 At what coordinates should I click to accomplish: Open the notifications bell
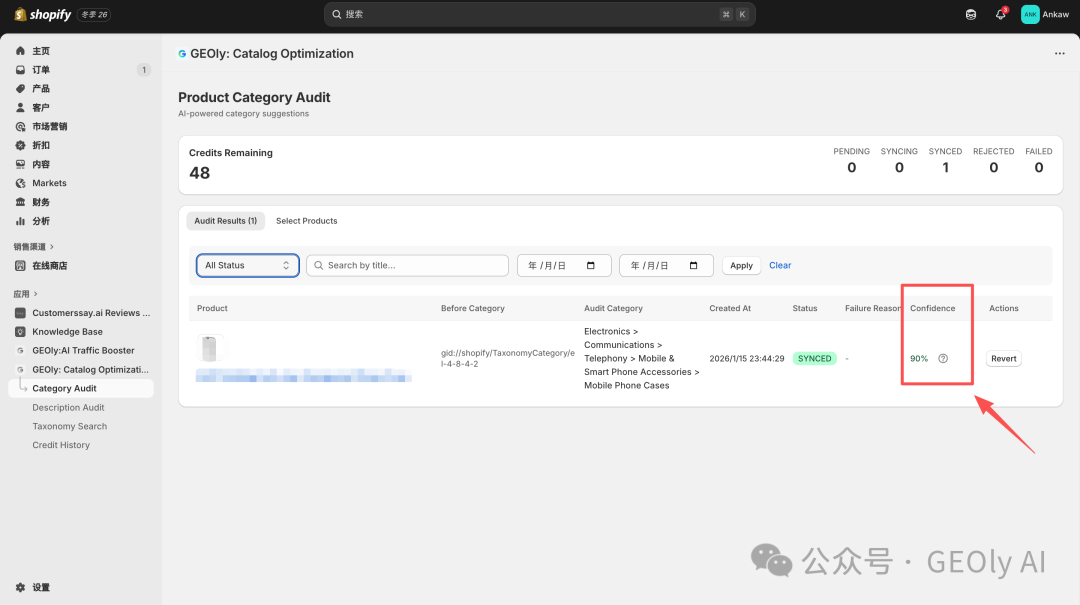(x=1000, y=14)
